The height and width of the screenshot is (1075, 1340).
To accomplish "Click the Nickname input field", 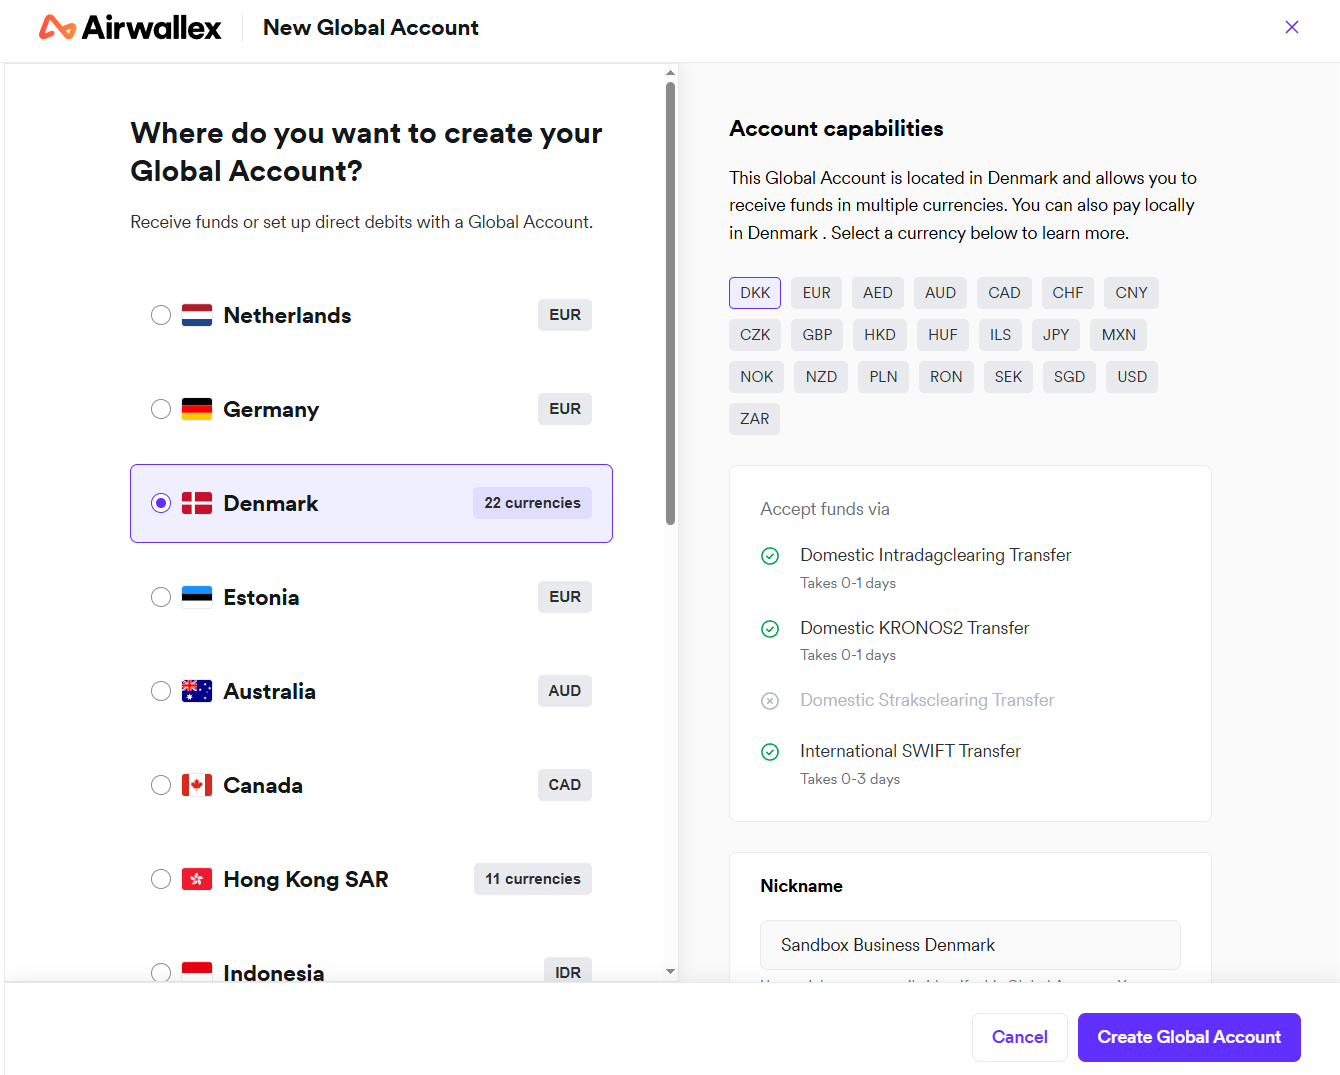I will click(970, 945).
